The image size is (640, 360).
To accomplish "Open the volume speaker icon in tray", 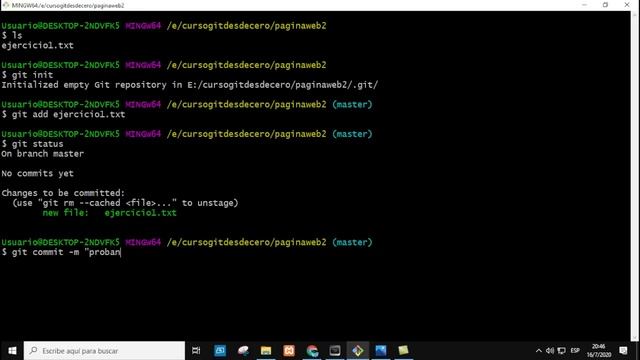I will tap(550, 351).
